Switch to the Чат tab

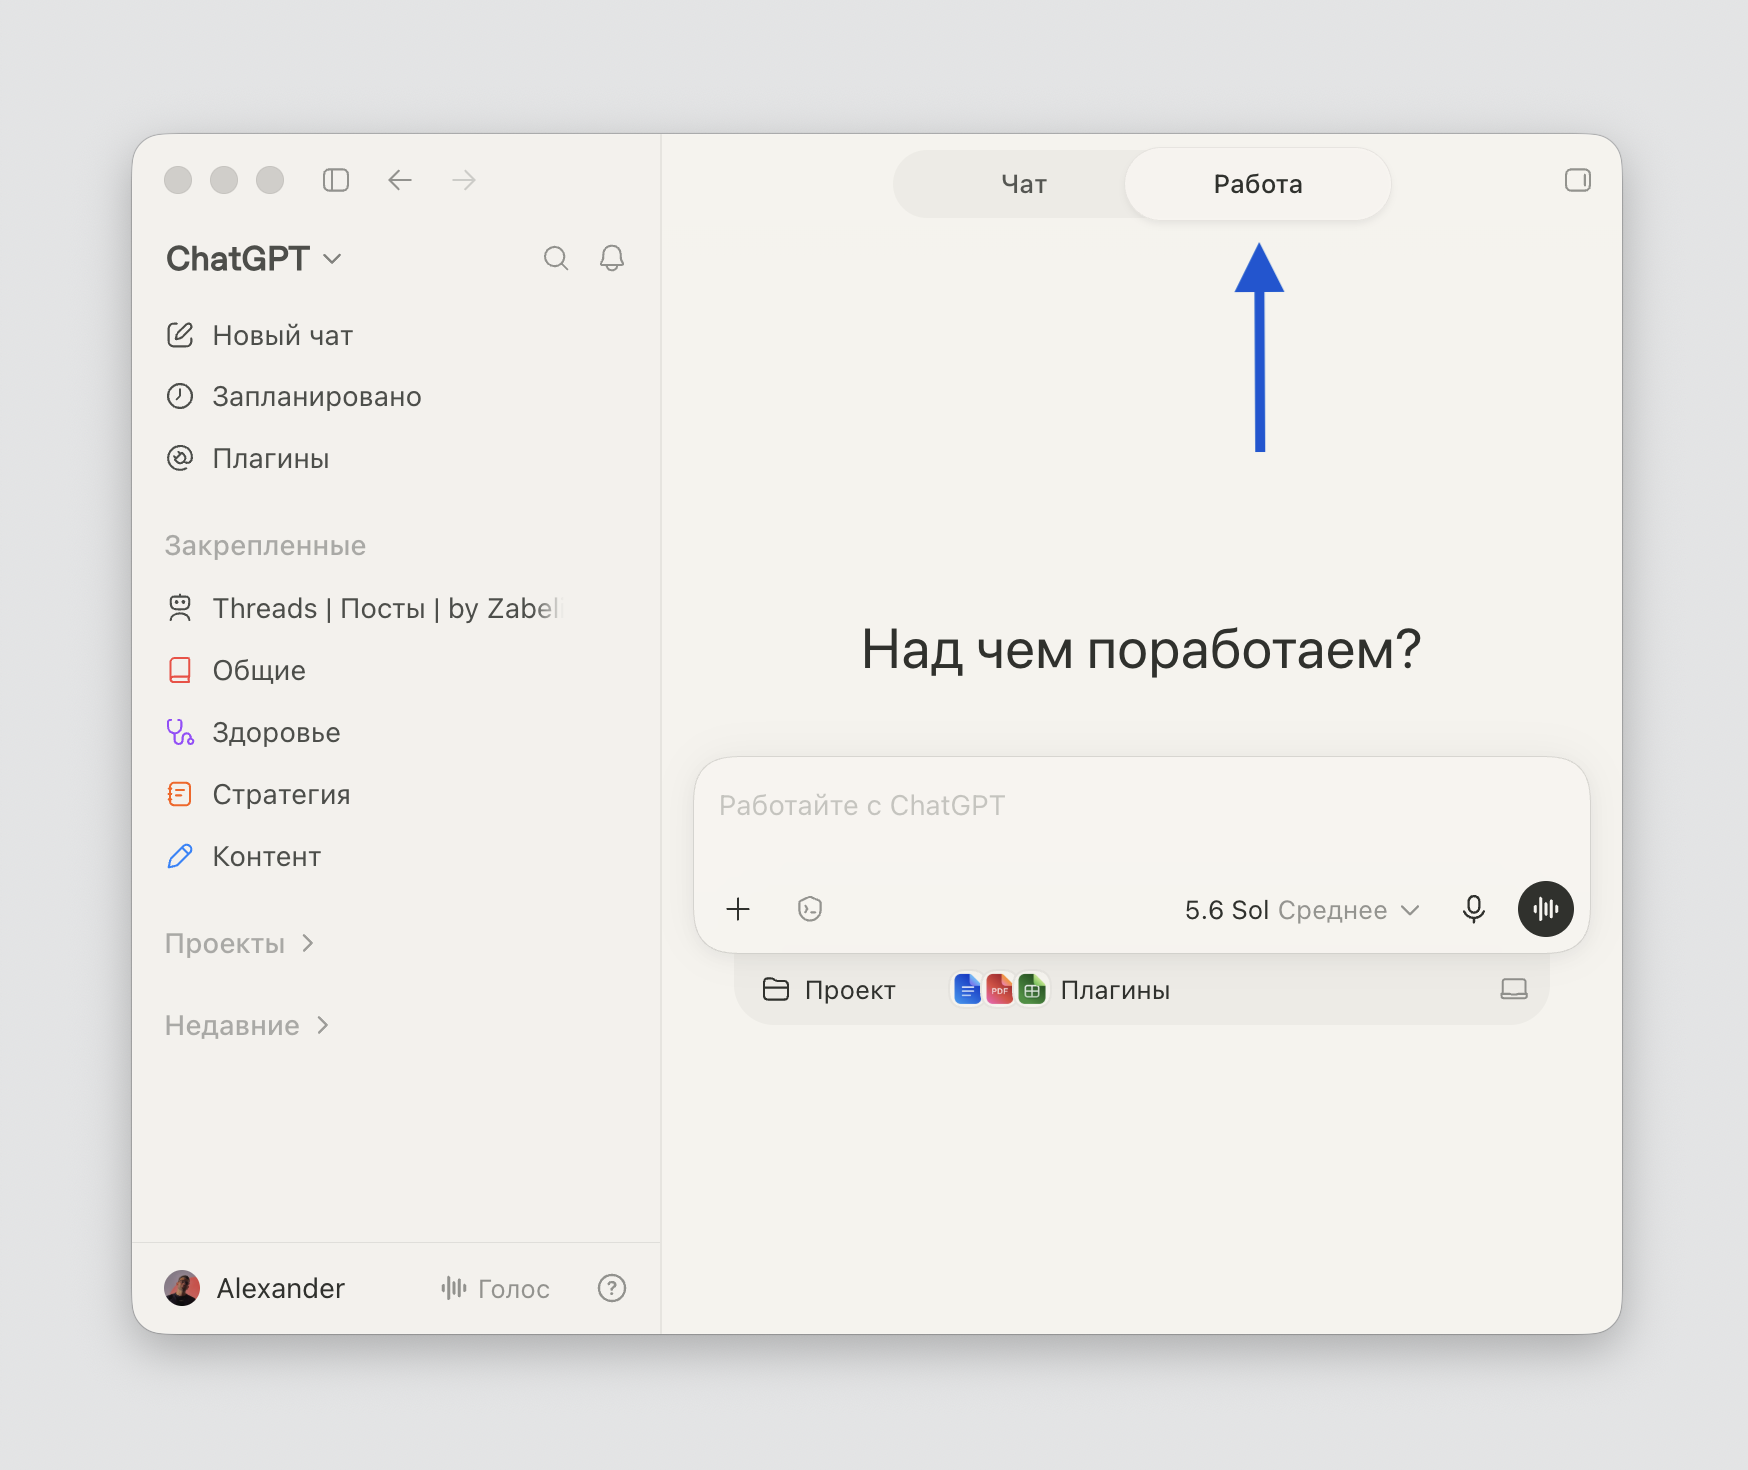(x=1024, y=184)
